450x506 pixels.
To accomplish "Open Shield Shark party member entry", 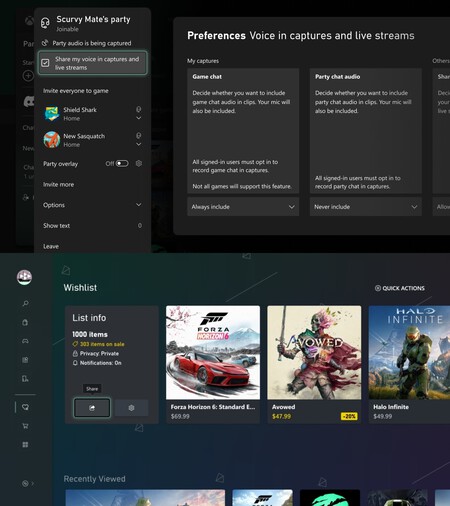I will [x=92, y=114].
